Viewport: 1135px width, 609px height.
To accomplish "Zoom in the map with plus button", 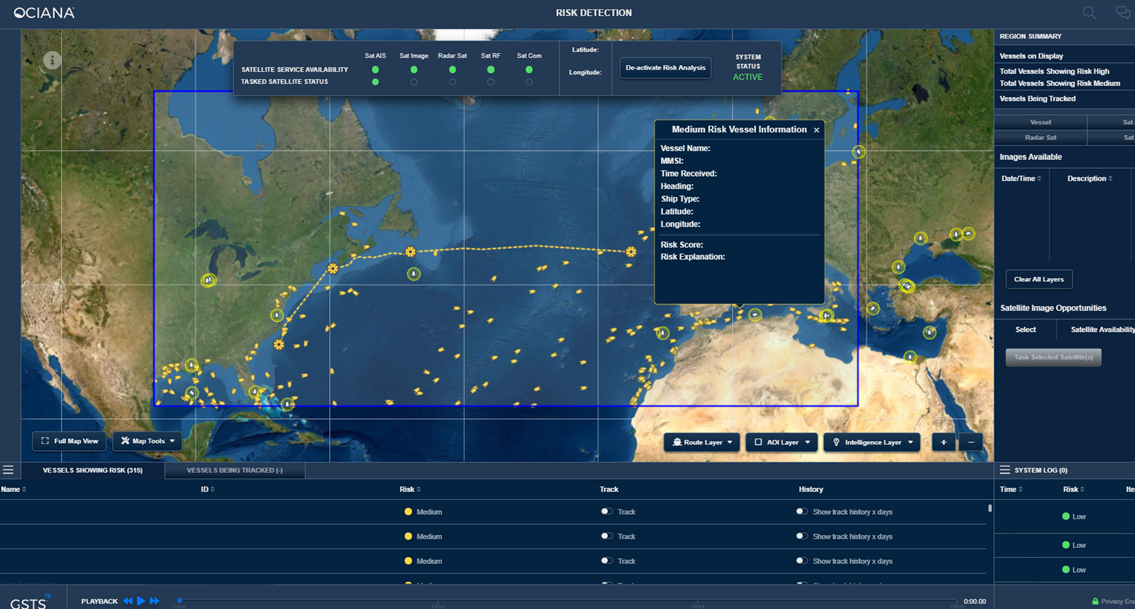I will click(x=943, y=442).
